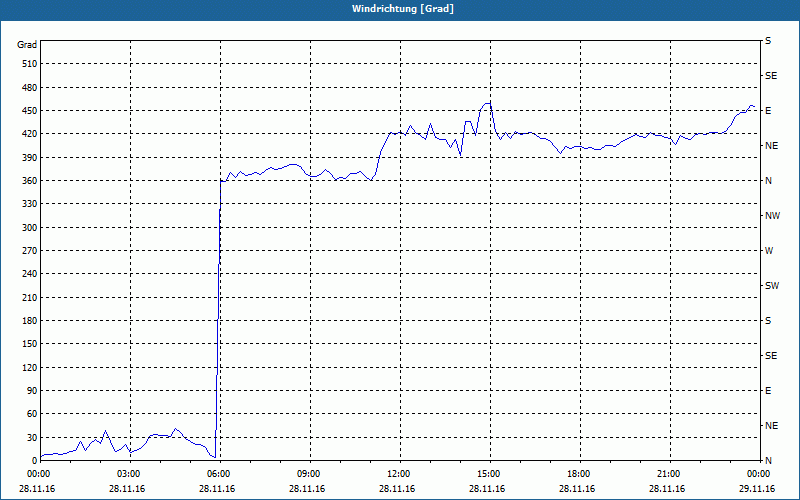Select the 'W' compass direction label
This screenshot has height=500, width=800.
(769, 251)
